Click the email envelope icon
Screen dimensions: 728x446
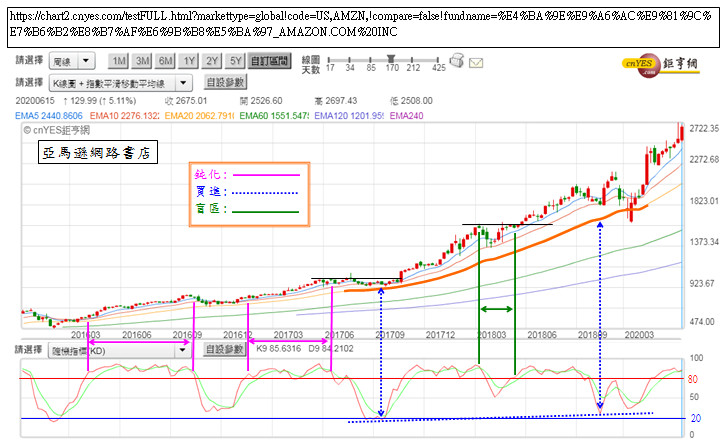pyautogui.click(x=476, y=63)
